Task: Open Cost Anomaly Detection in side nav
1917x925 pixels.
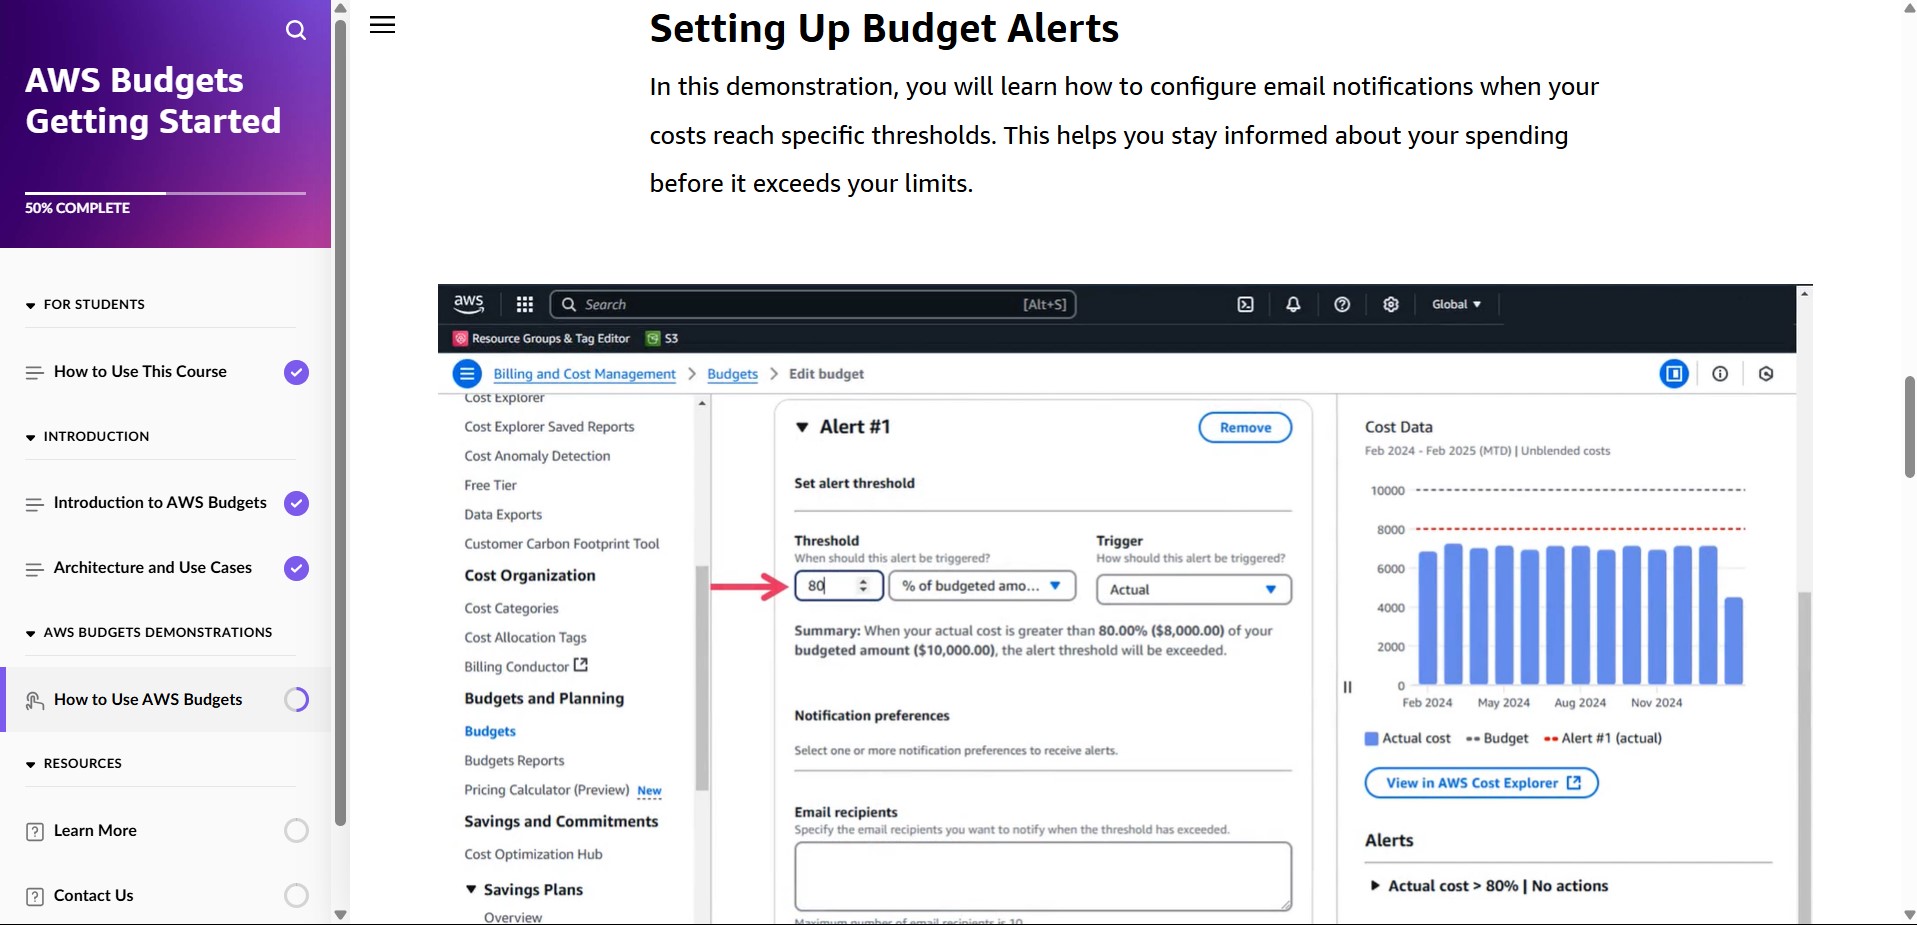Action: coord(537,455)
